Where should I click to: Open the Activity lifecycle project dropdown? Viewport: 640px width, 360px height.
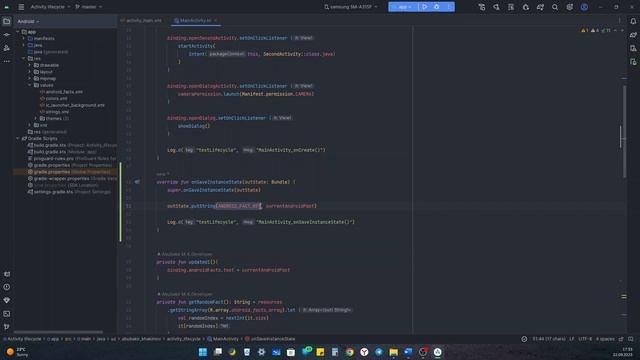click(50, 7)
